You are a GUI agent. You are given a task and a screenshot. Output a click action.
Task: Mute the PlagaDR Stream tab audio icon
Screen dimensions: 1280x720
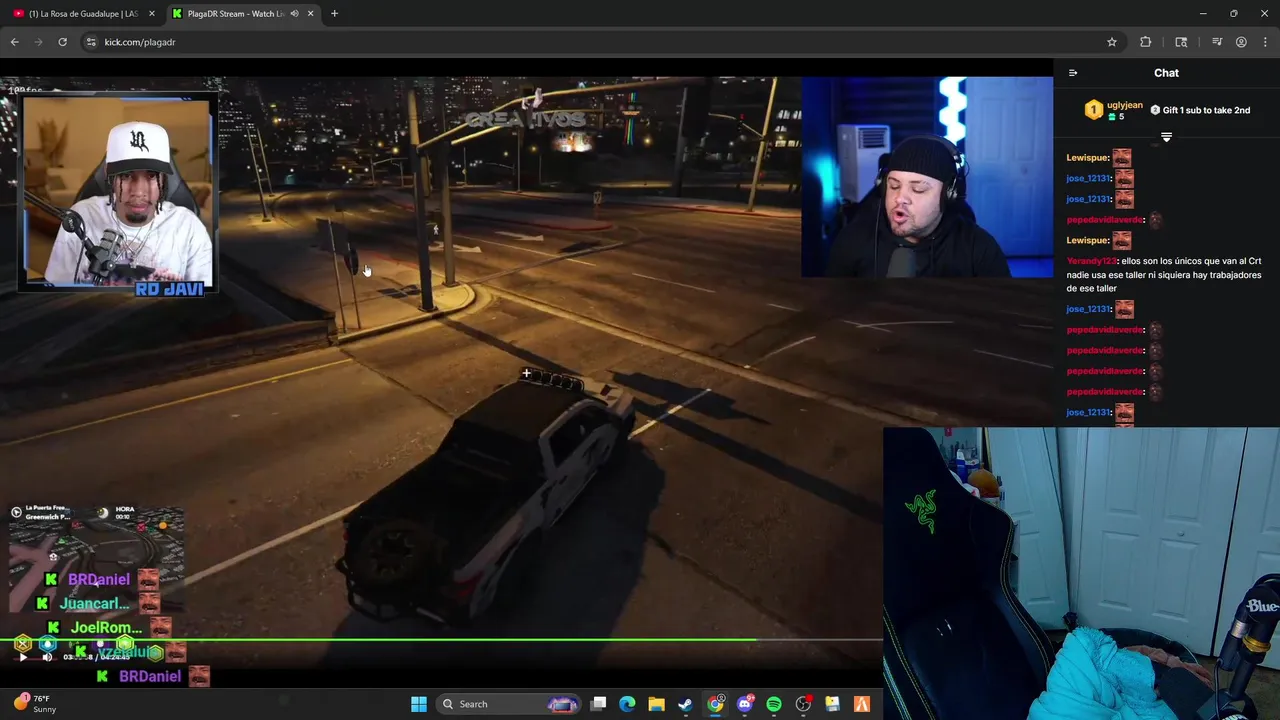294,14
